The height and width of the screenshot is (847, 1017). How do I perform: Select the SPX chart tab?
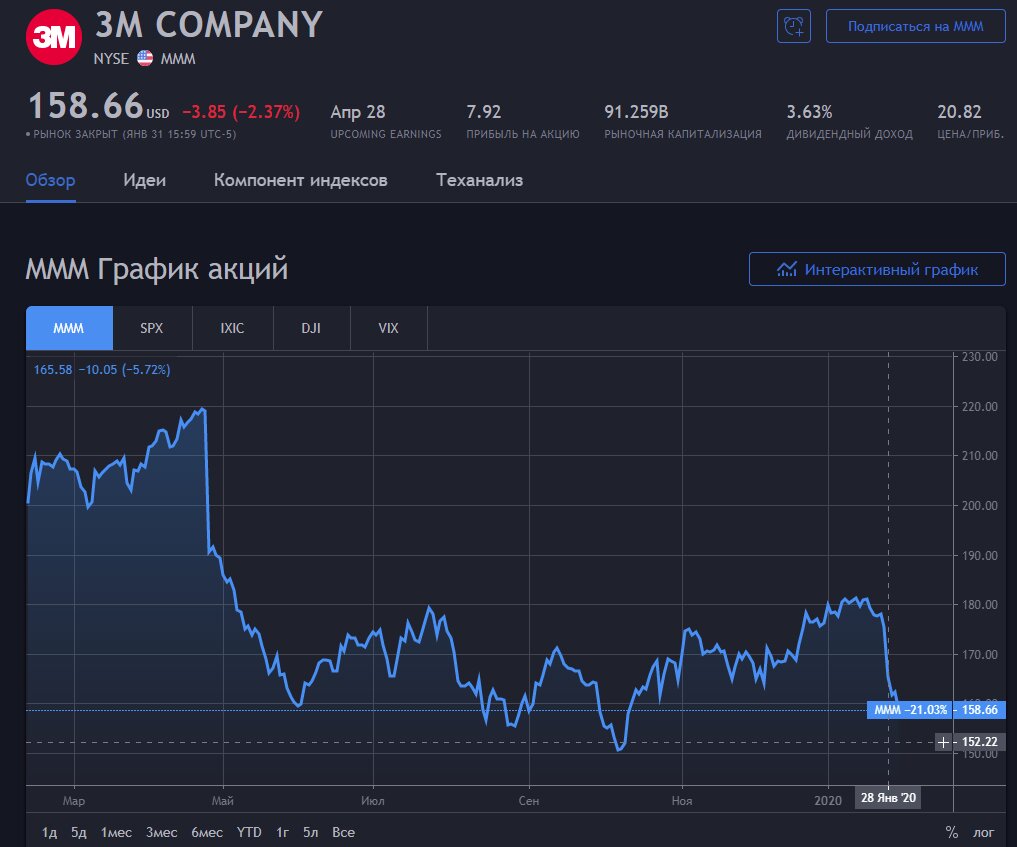point(152,328)
